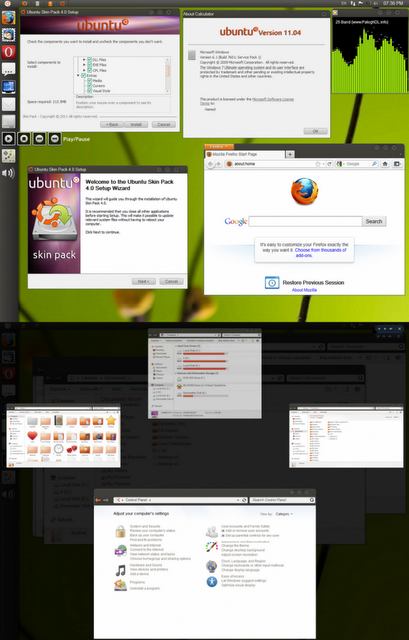The height and width of the screenshot is (640, 409).
Task: Open the grey drive icon in dock
Action: point(9,121)
